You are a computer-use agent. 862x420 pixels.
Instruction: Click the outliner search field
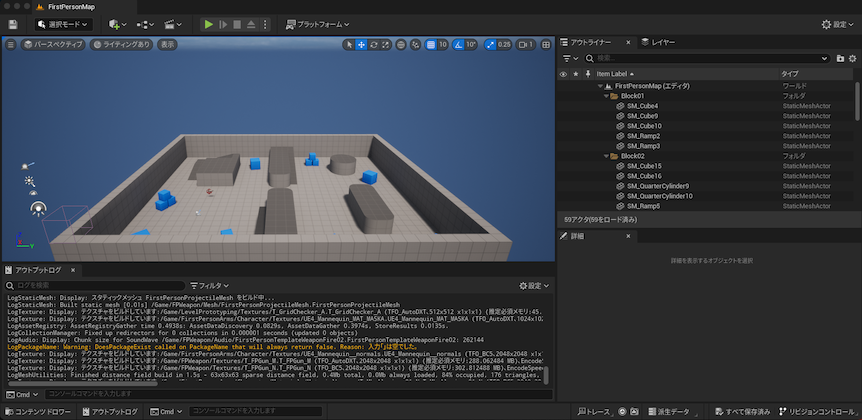710,59
